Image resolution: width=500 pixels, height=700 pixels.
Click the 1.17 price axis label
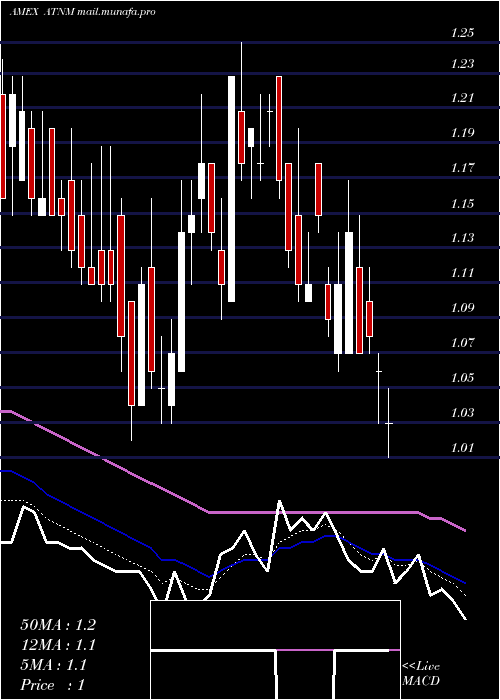point(462,168)
